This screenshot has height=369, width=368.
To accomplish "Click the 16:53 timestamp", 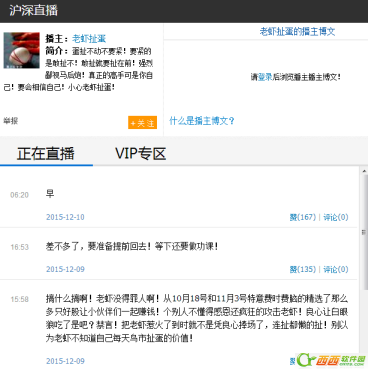I will 20,247.
